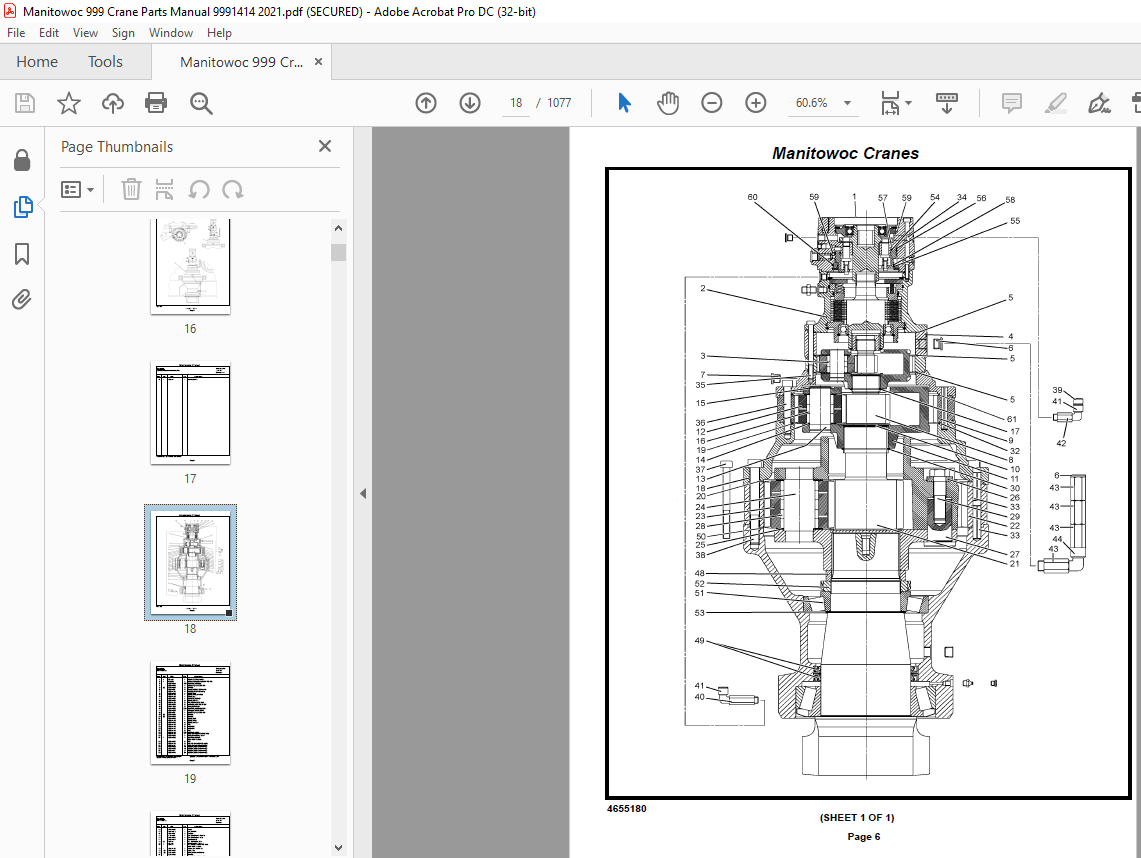This screenshot has width=1141, height=858.
Task: Delete selected page trash icon
Action: click(x=131, y=189)
